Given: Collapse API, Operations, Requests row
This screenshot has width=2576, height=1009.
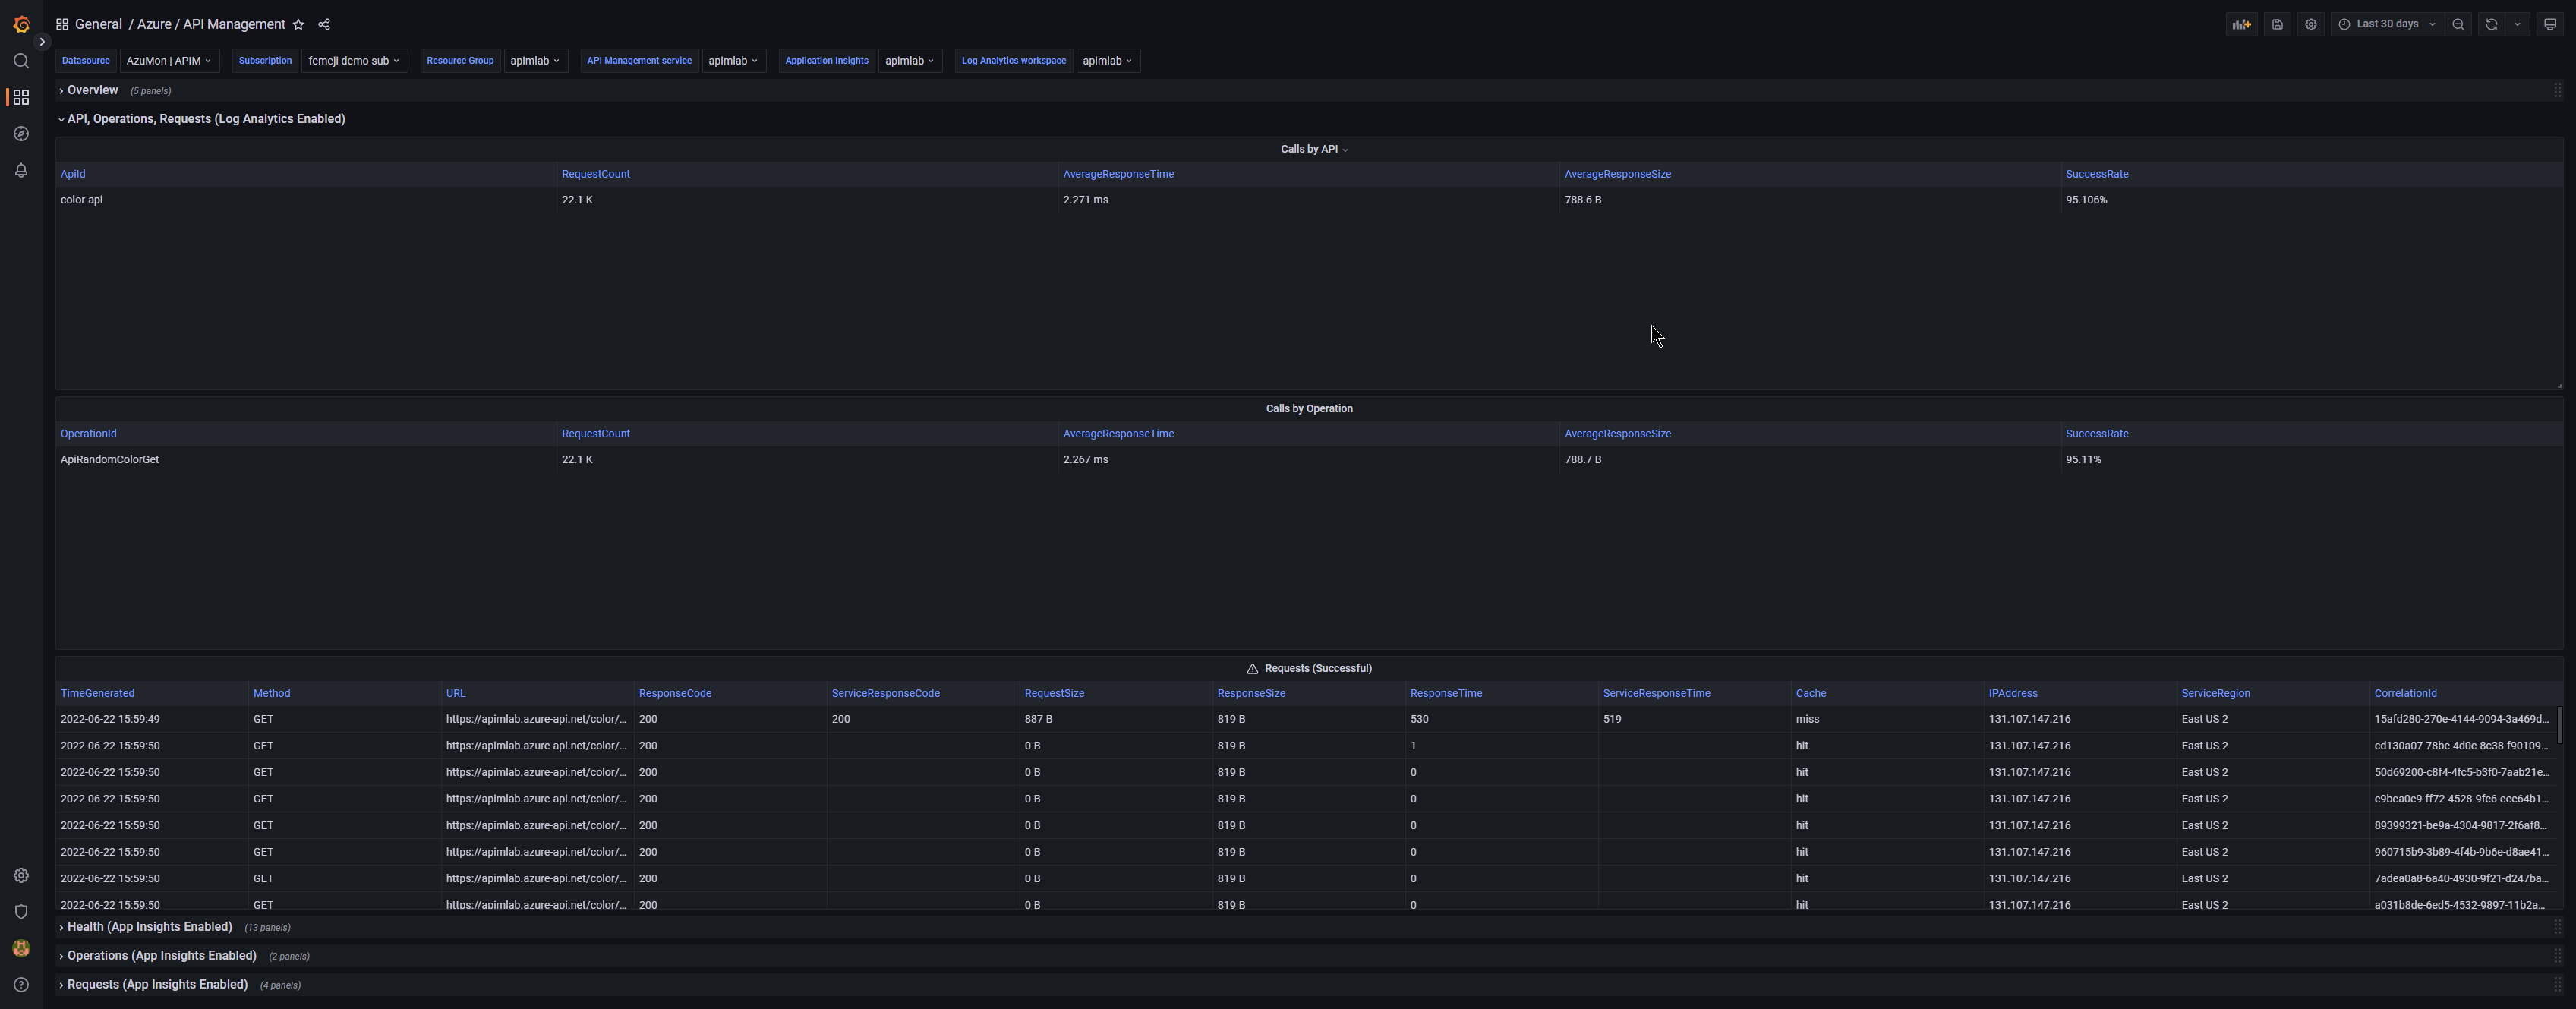Looking at the screenshot, I should tap(205, 119).
